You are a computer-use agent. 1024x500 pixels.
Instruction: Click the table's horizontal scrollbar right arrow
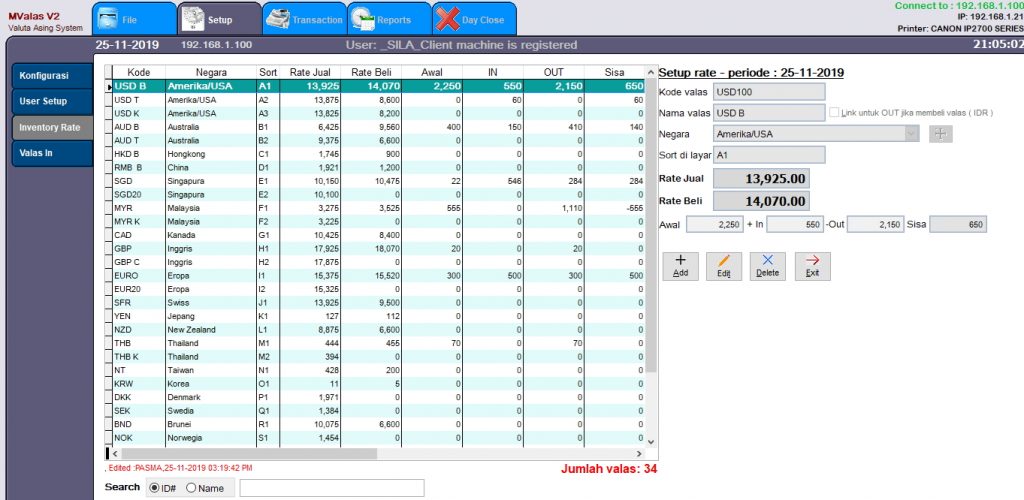click(x=639, y=453)
